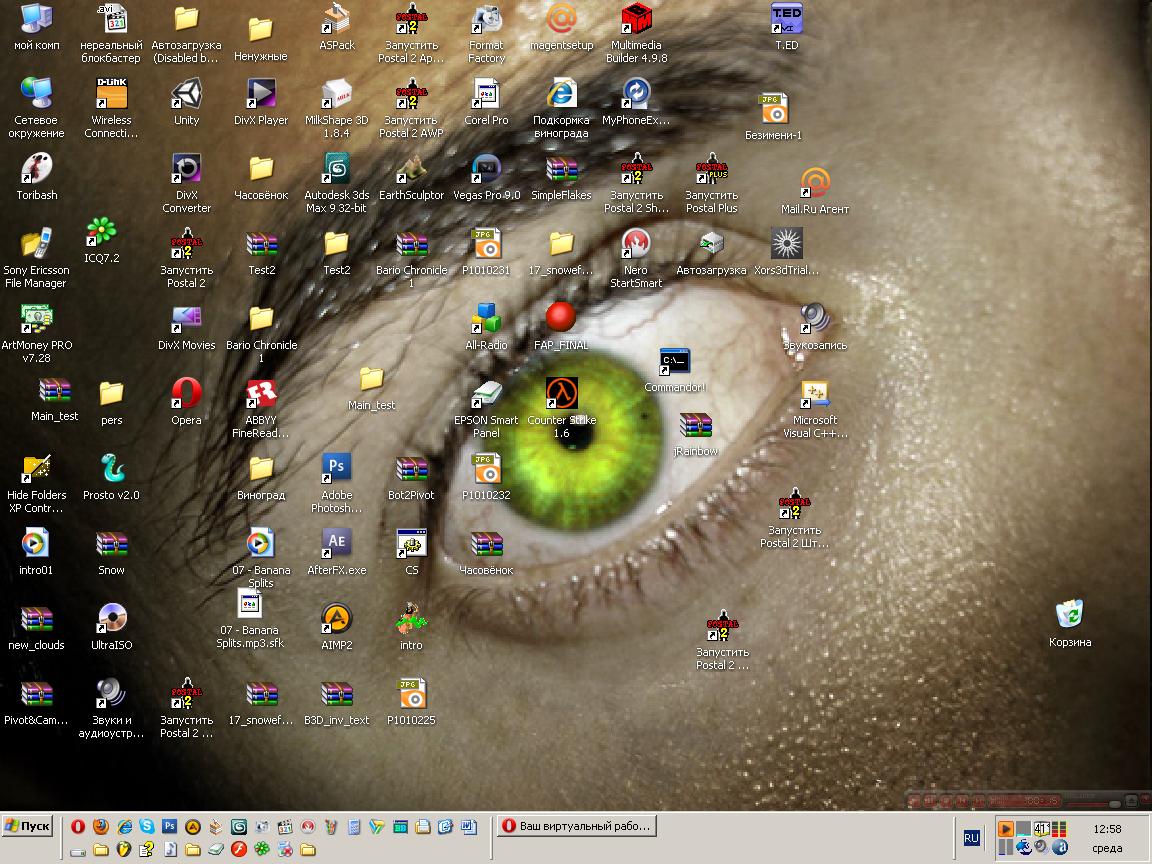
Task: Click the ICQ7.2 flower icon on desktop
Action: tap(101, 234)
